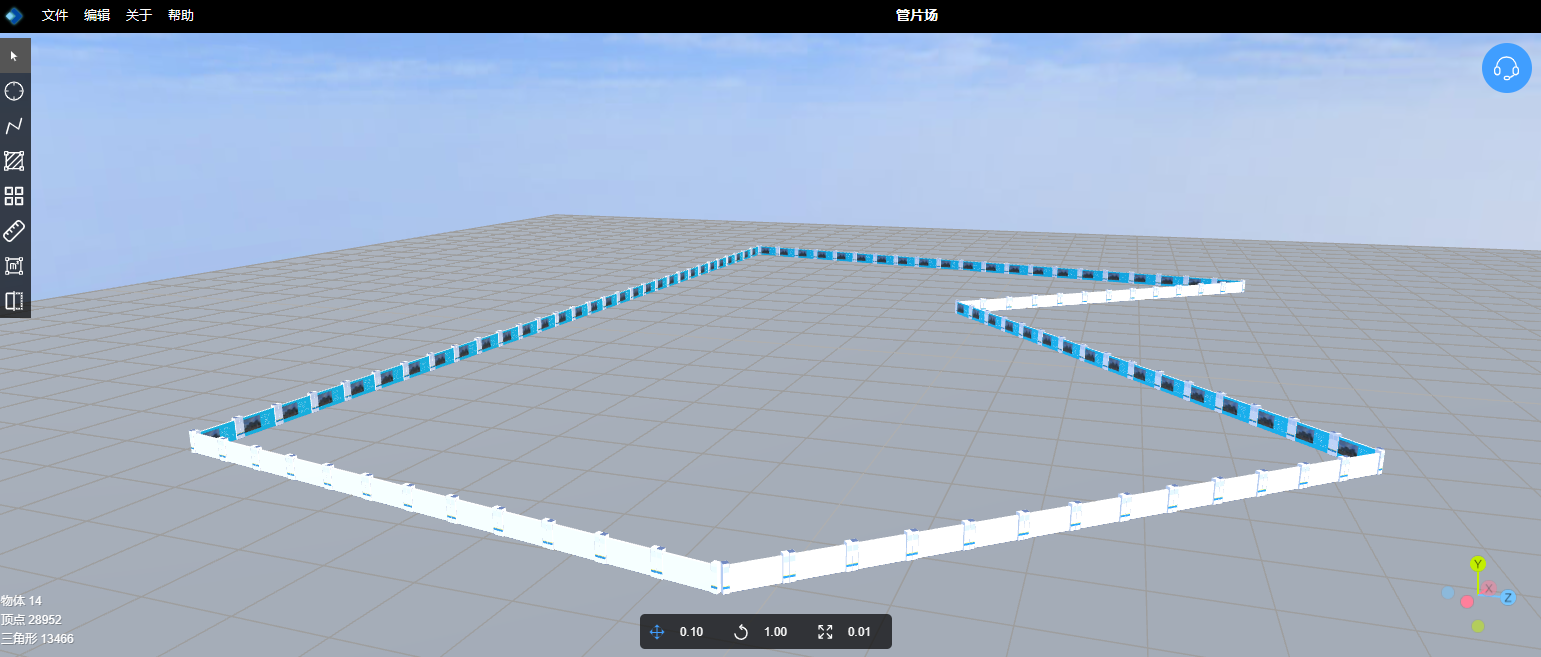
Task: Click the X axis on the view gizmo
Action: pos(1488,588)
